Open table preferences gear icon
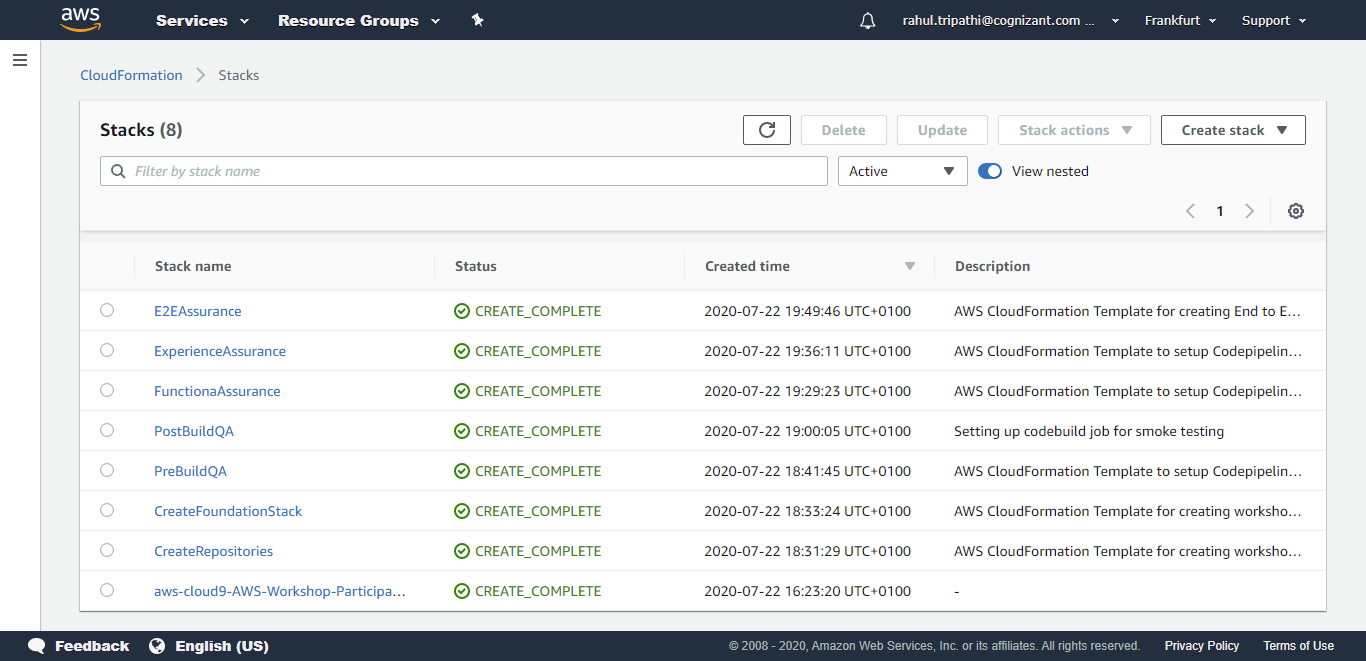 click(x=1296, y=211)
